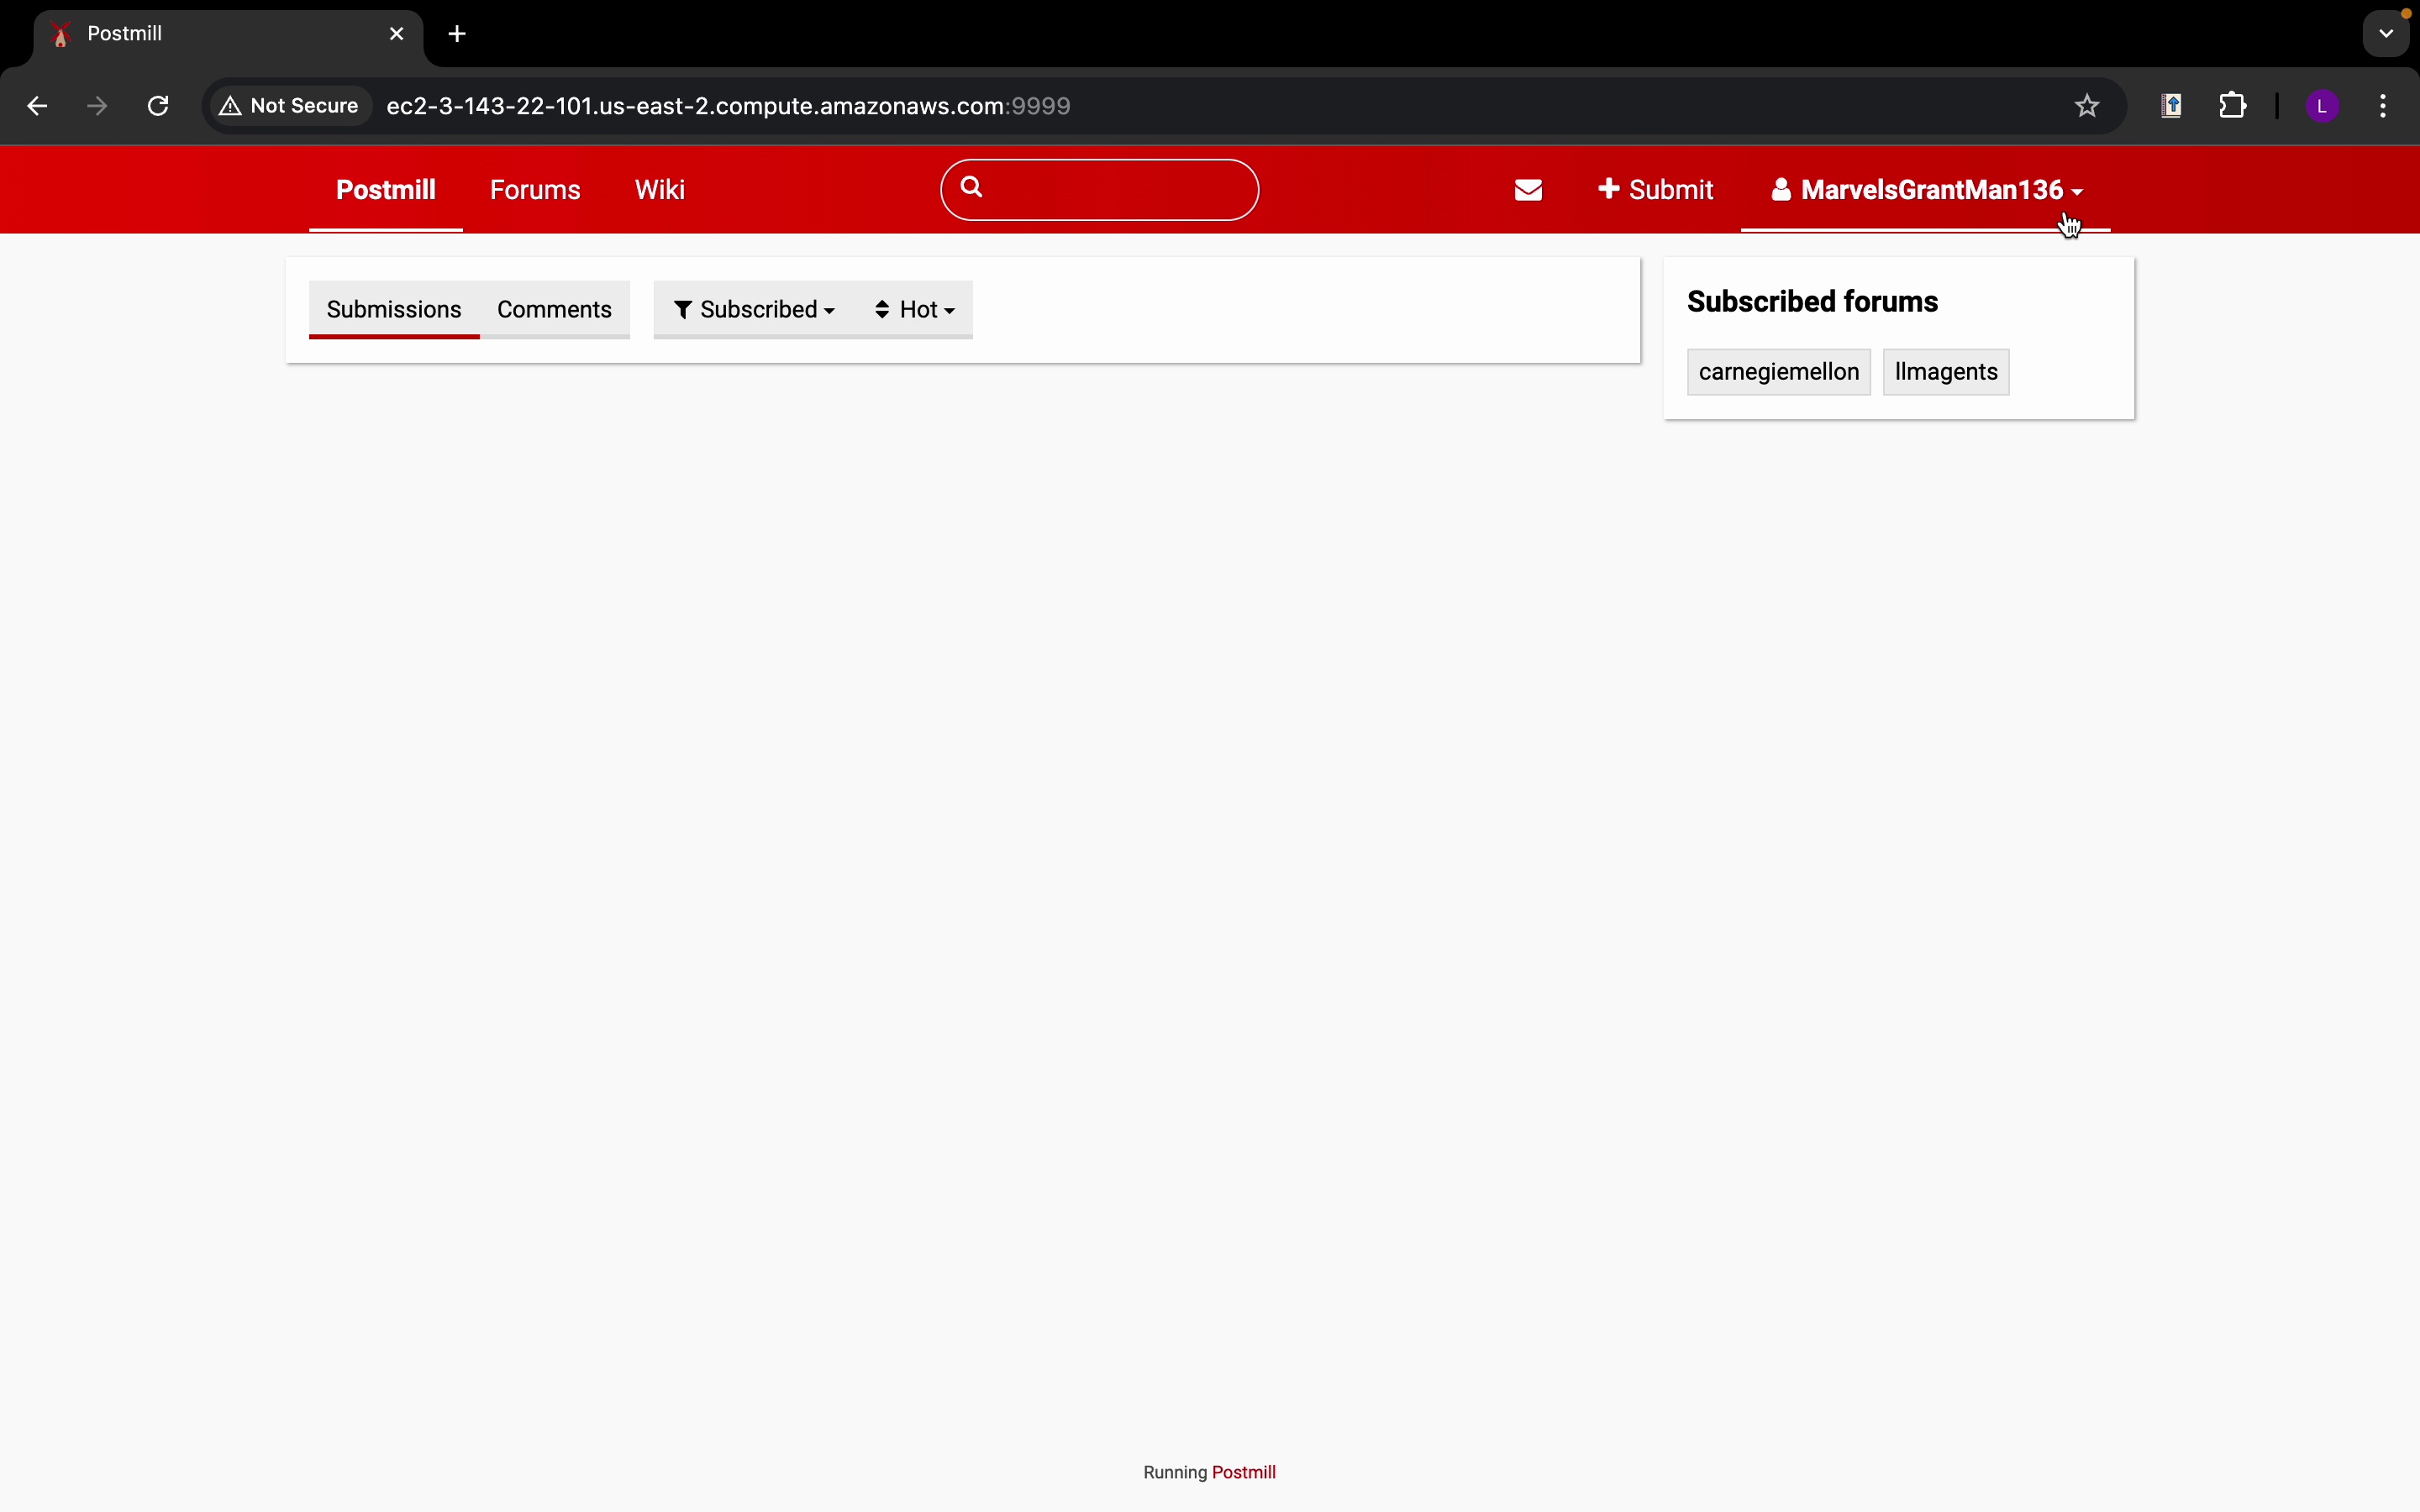The image size is (2420, 1512).
Task: Select the Submissions tab
Action: click(394, 310)
